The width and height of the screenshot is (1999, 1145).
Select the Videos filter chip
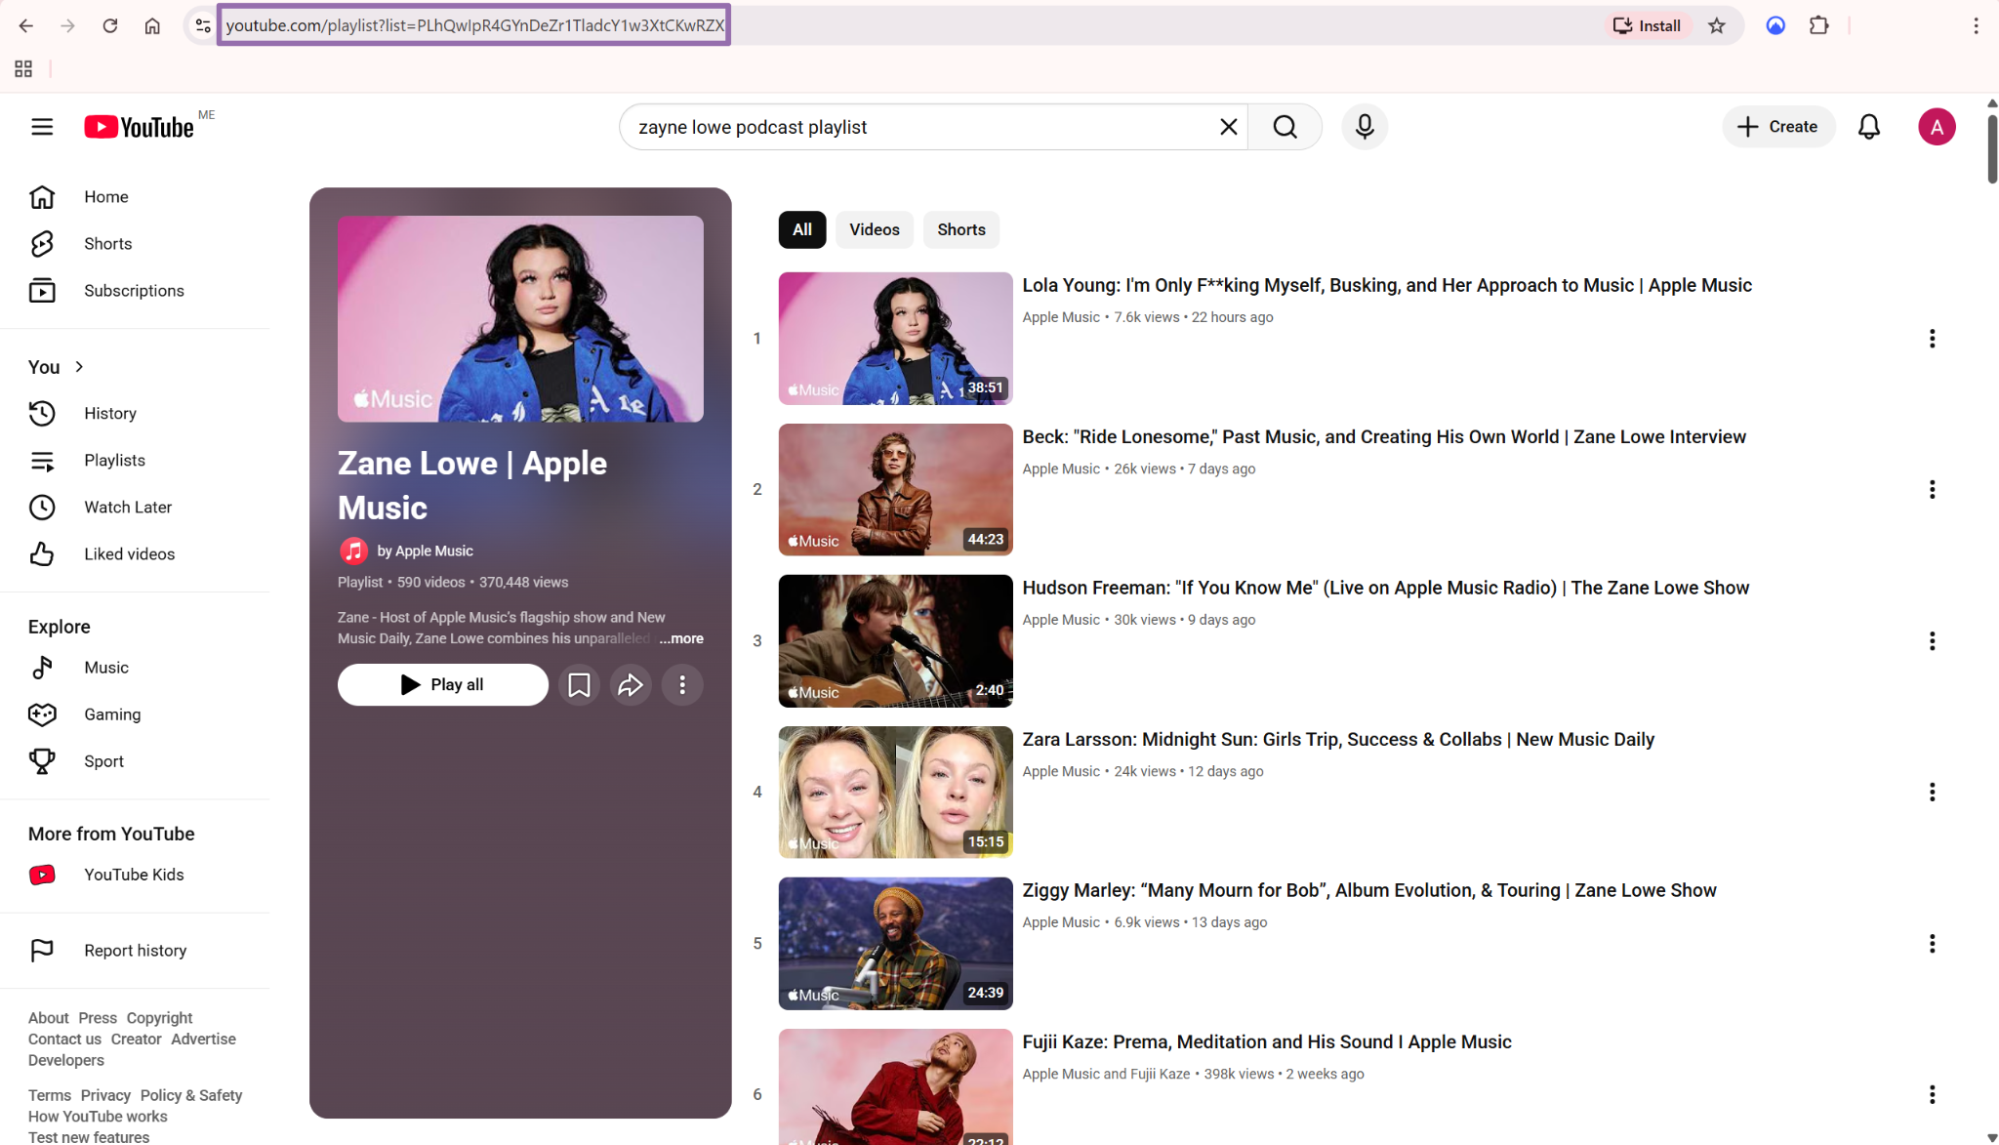tap(874, 230)
